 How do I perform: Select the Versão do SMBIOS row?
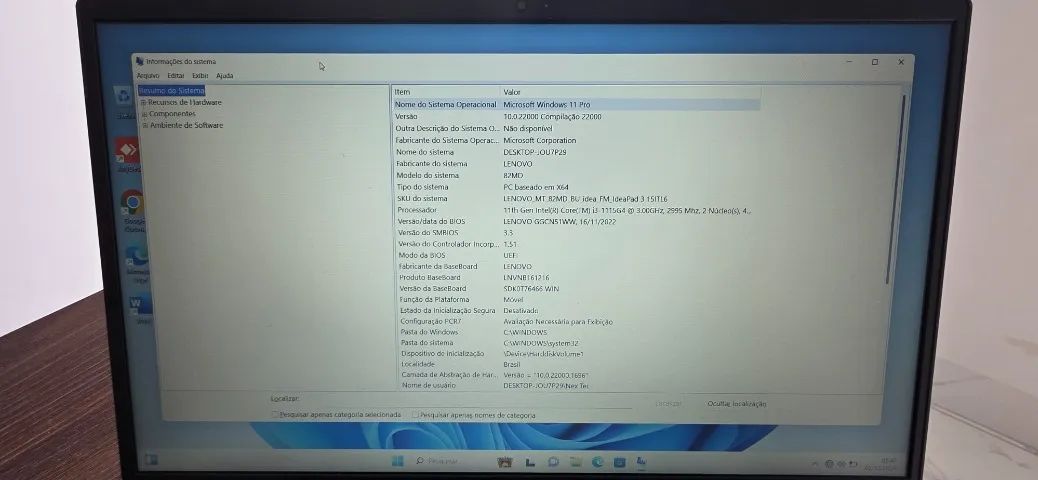pos(576,233)
